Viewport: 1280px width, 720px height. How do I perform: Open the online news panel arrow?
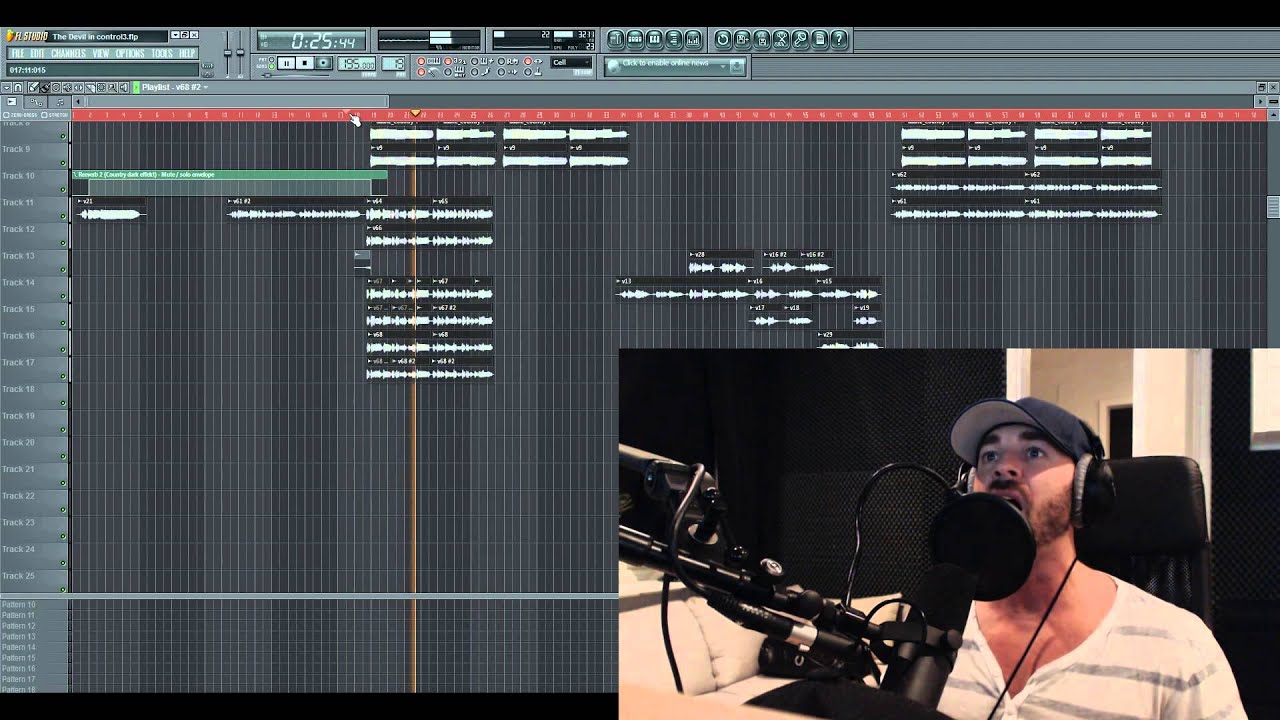pos(723,66)
